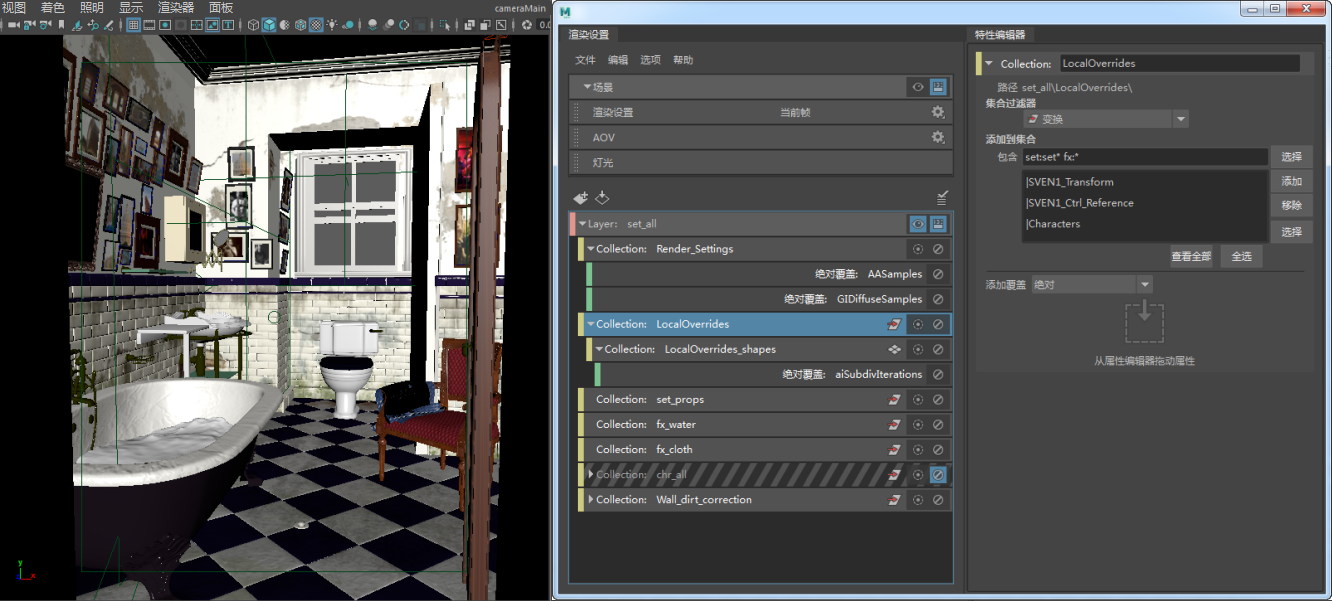Image resolution: width=1332 pixels, height=601 pixels.
Task: Toggle the resolution gate icon in viewport toolbar
Action: coord(165,24)
